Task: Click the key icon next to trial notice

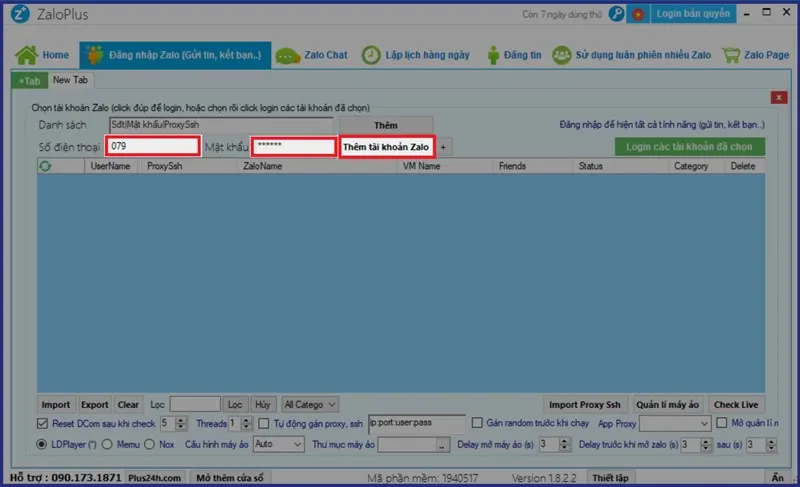Action: point(615,14)
